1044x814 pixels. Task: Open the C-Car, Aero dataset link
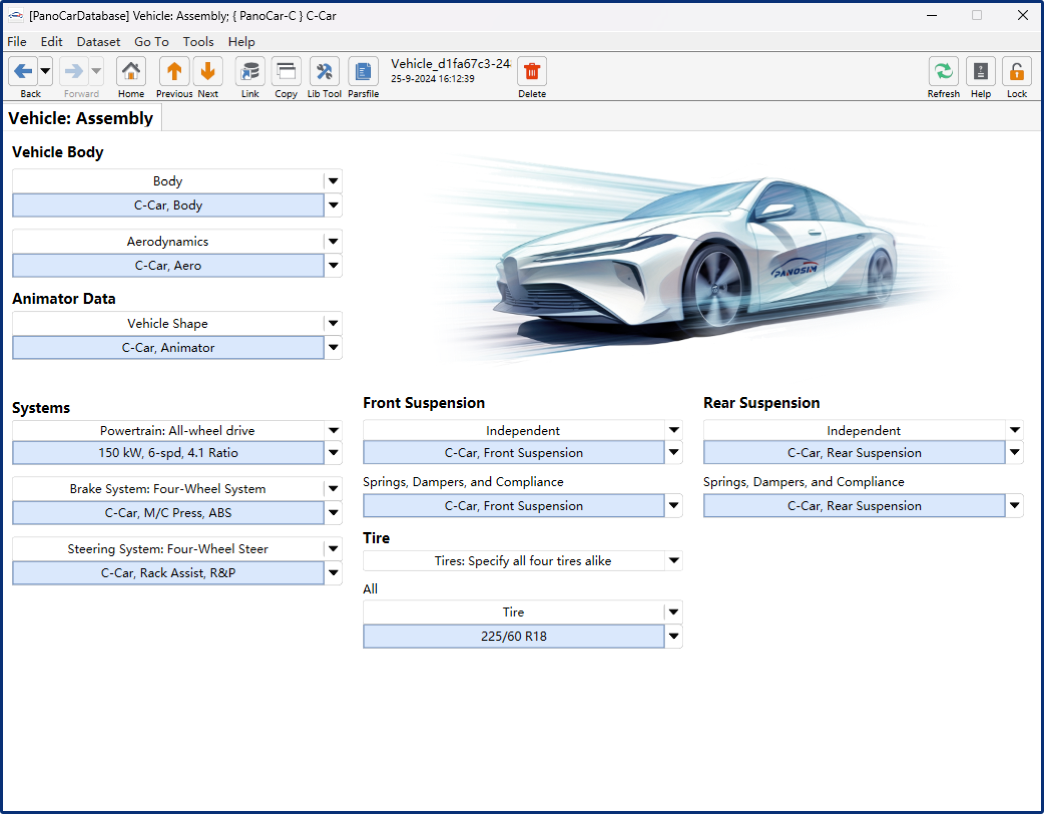click(168, 266)
